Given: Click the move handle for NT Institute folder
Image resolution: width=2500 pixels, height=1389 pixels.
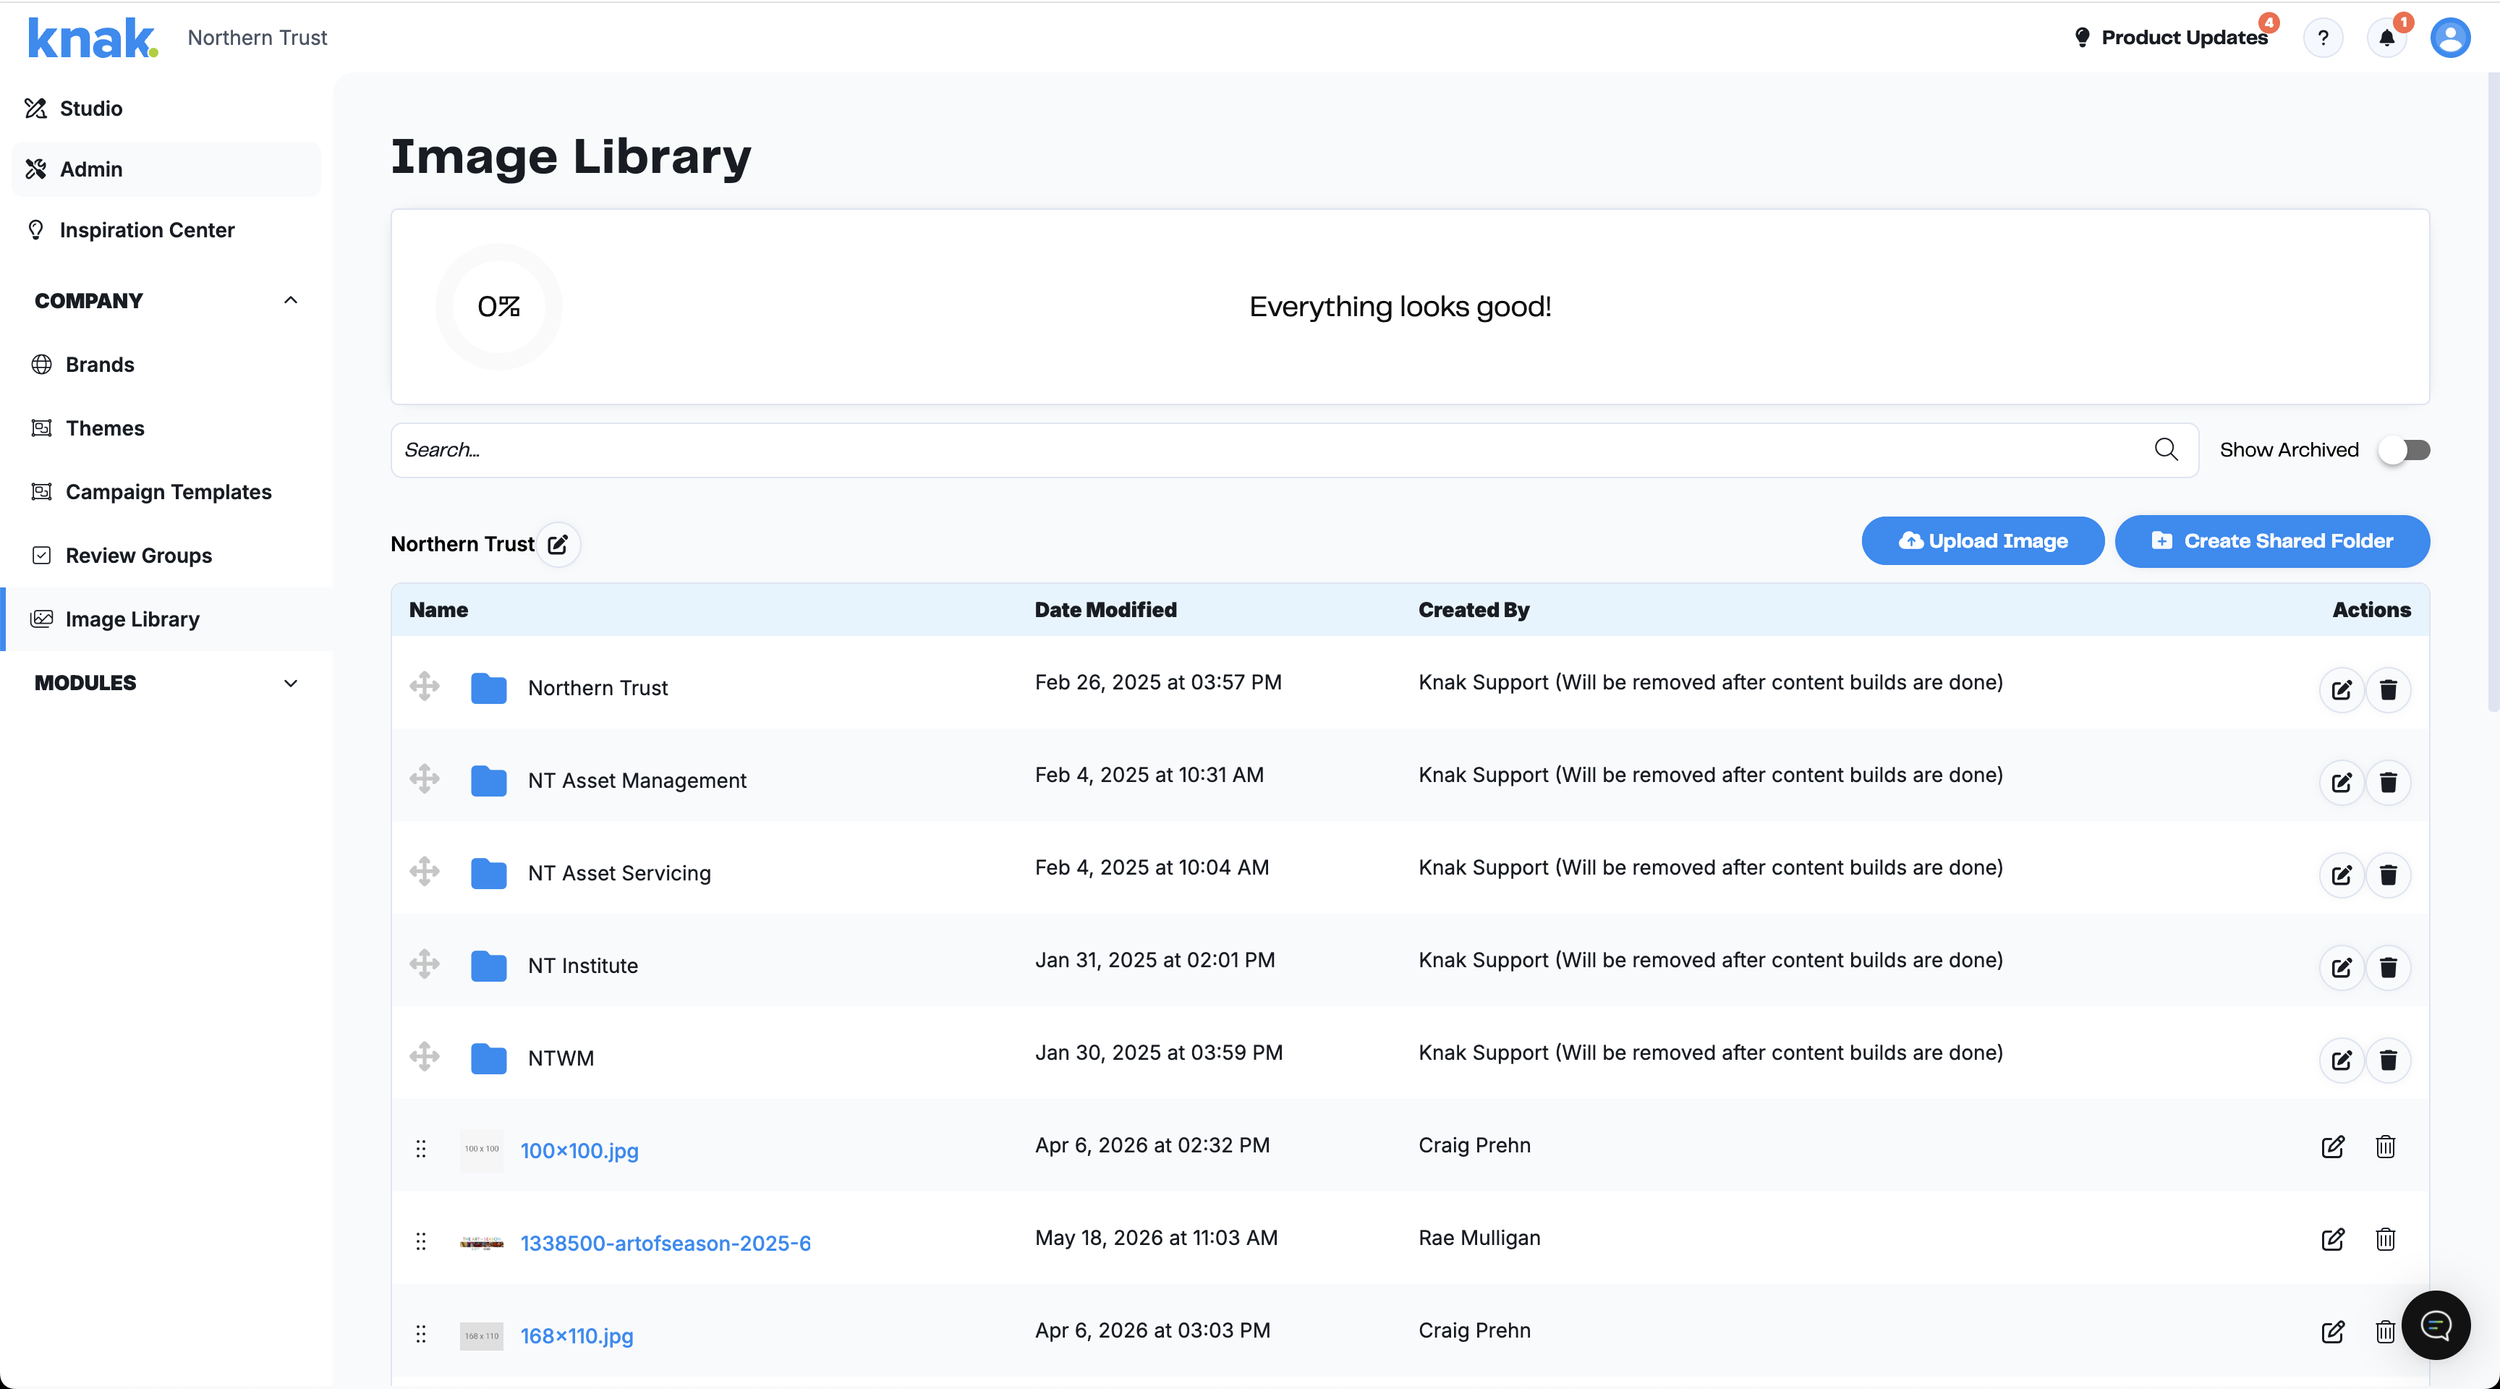Looking at the screenshot, I should click(x=425, y=964).
